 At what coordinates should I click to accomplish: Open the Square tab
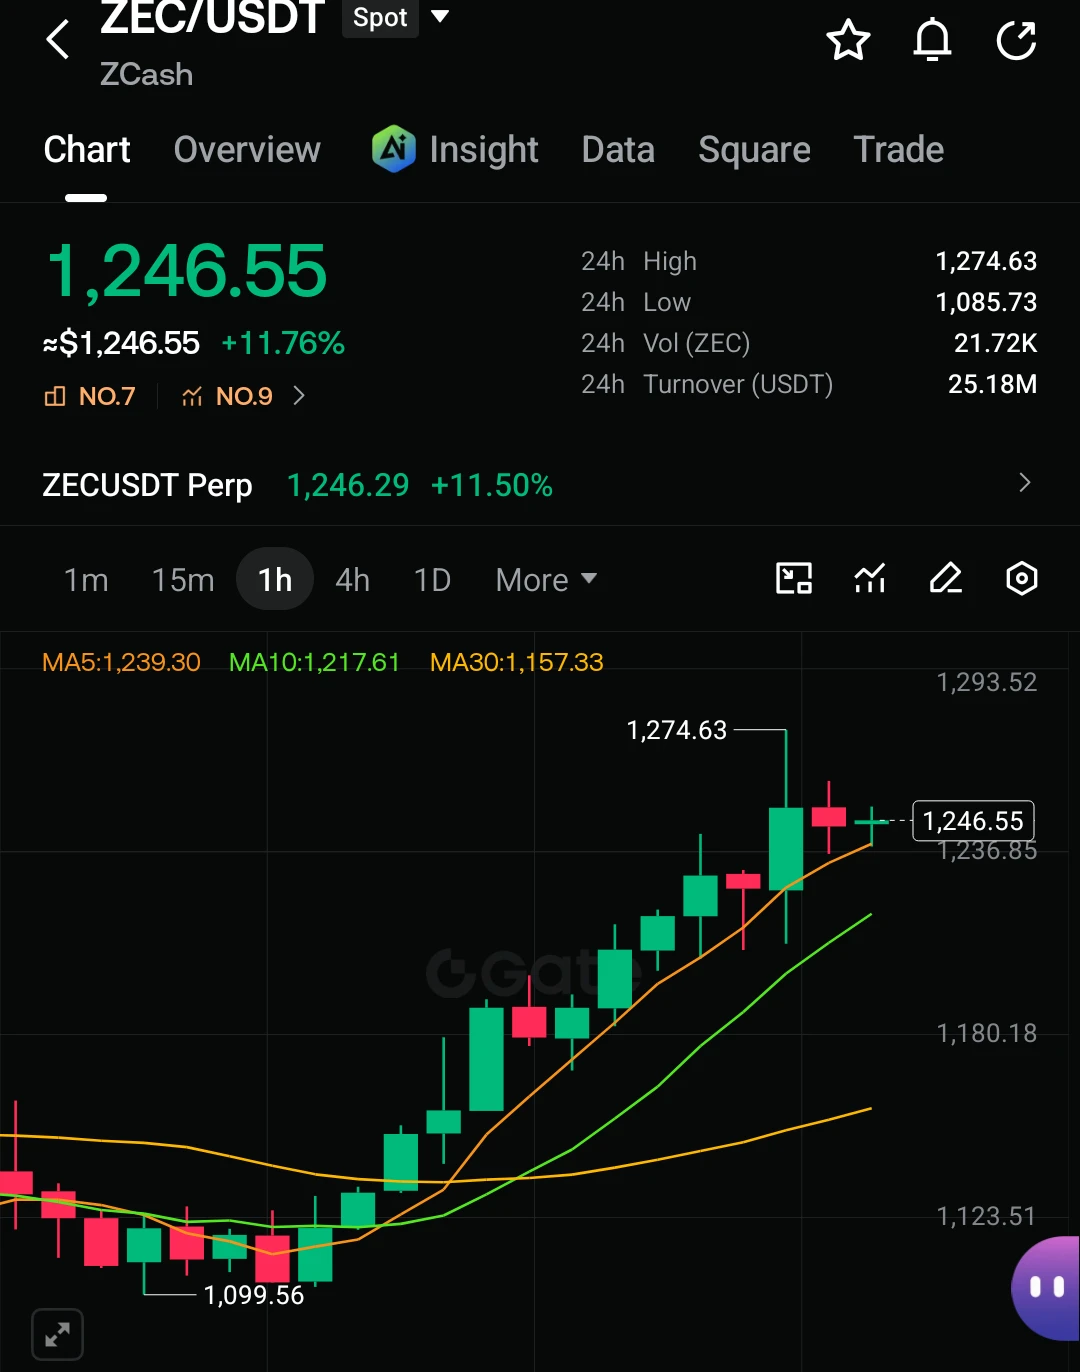tap(754, 150)
